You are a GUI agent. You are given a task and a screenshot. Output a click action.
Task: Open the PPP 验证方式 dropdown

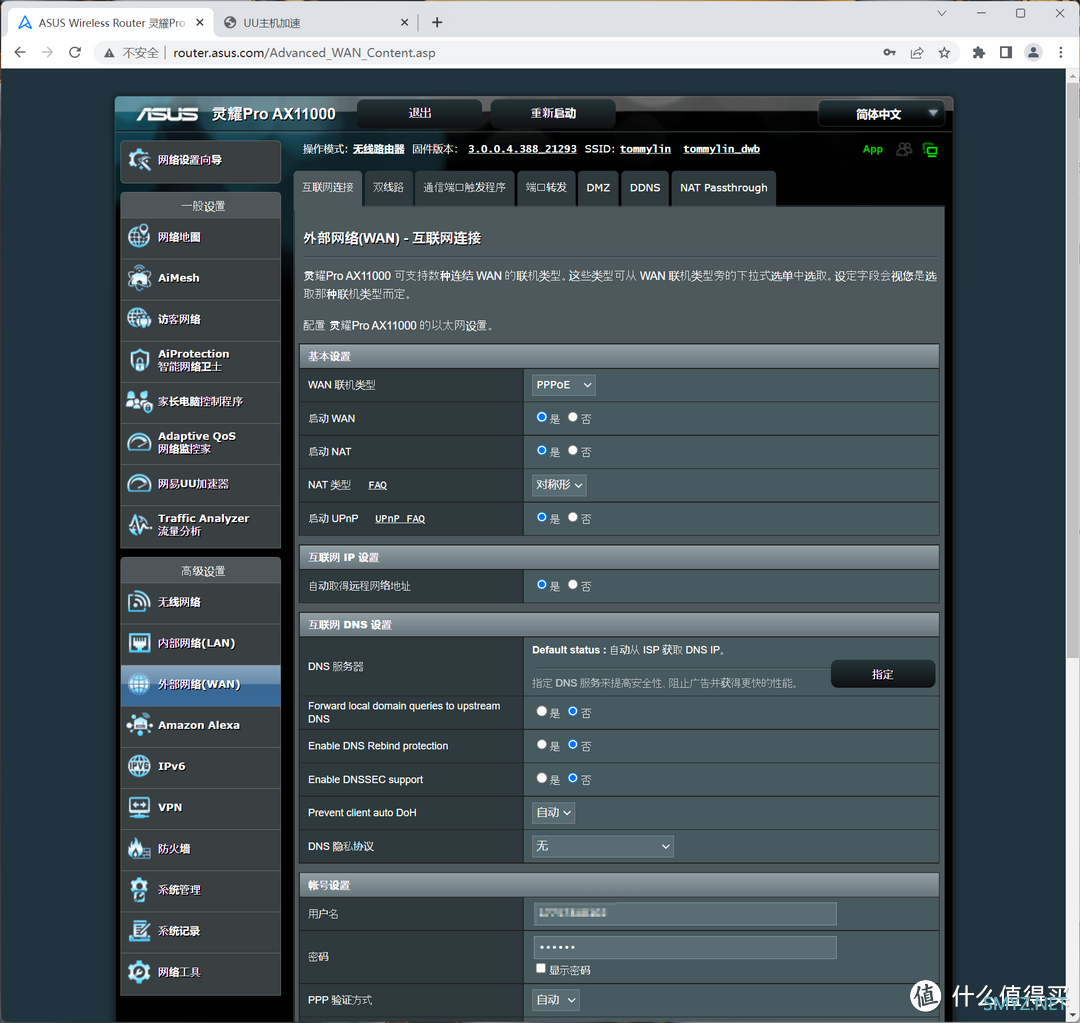pyautogui.click(x=555, y=1000)
